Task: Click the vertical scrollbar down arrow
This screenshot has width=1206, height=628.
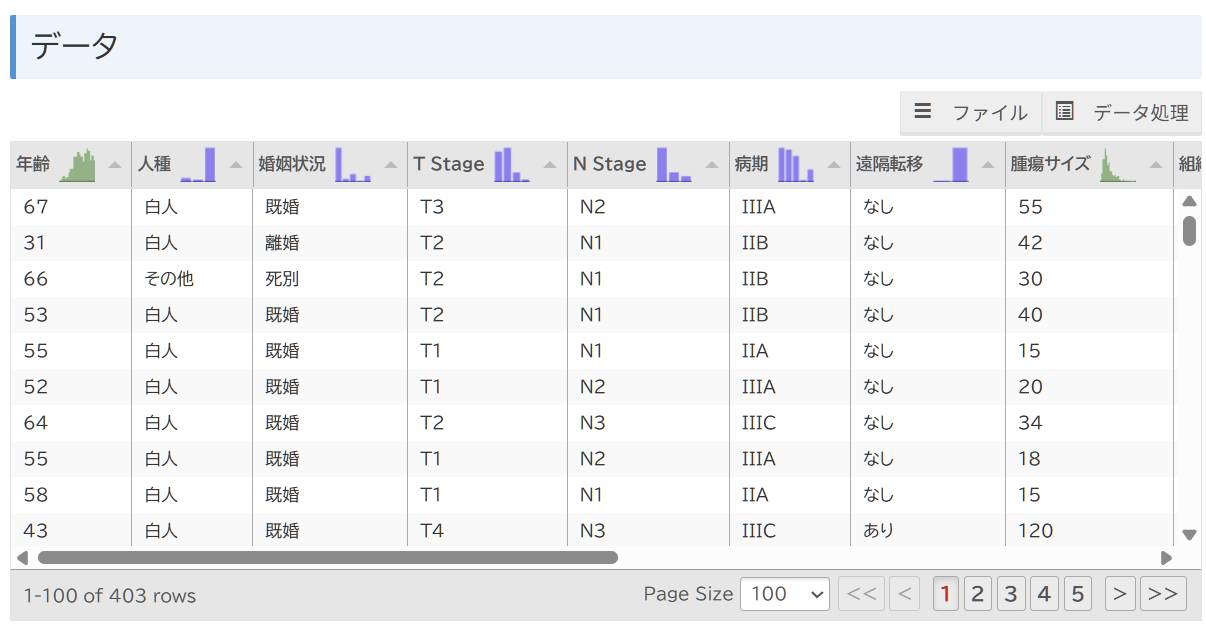Action: (1189, 535)
